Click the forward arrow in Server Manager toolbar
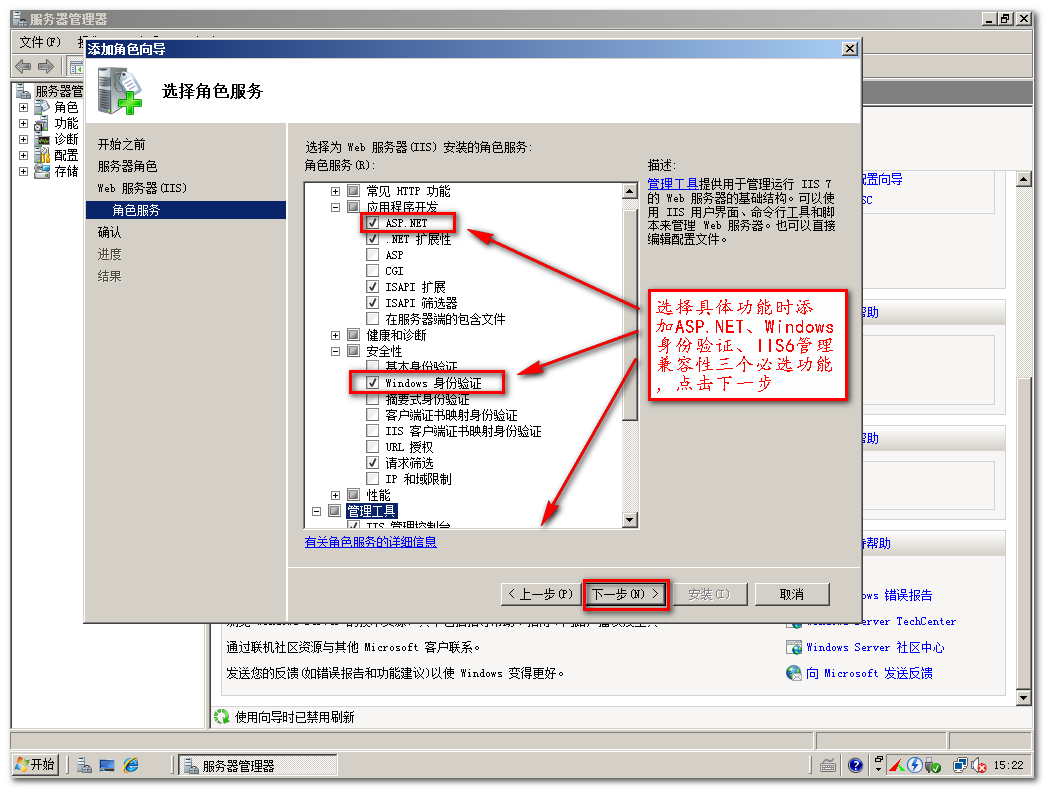 click(x=46, y=66)
